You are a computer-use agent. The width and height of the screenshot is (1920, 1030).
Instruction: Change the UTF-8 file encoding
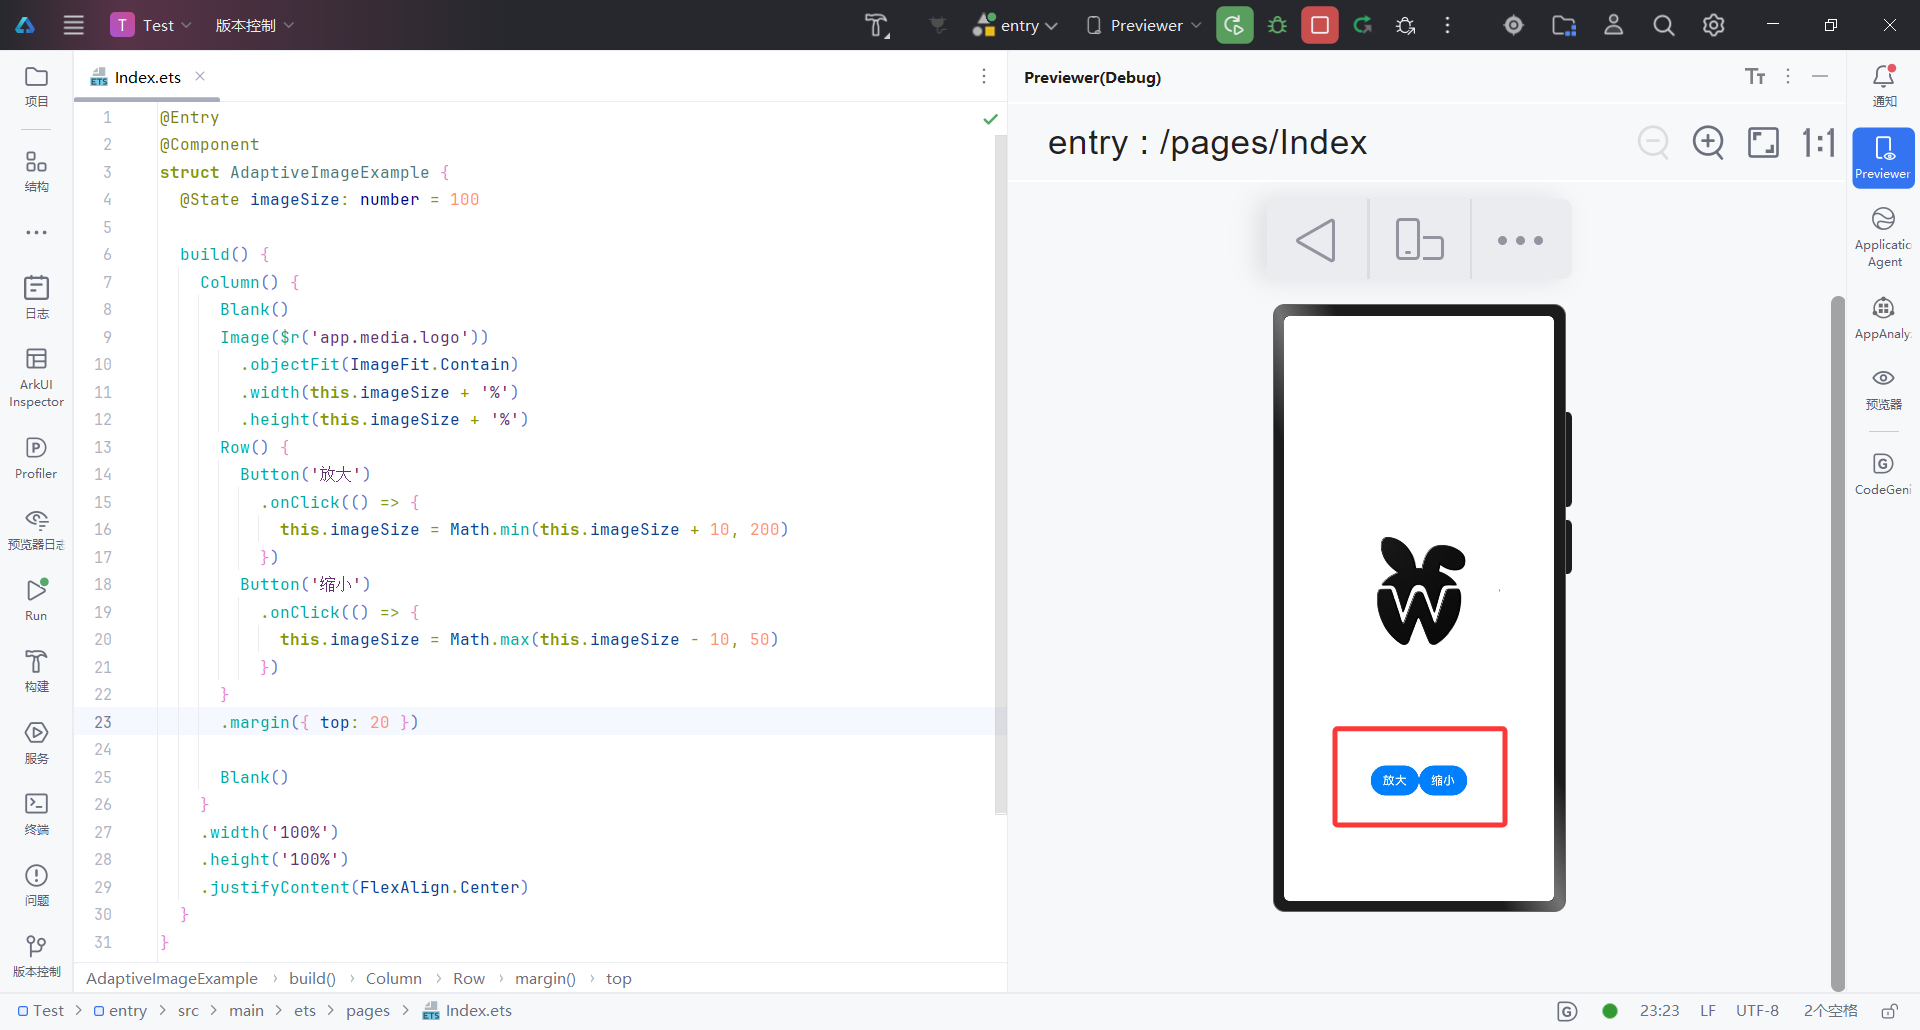click(1757, 1011)
